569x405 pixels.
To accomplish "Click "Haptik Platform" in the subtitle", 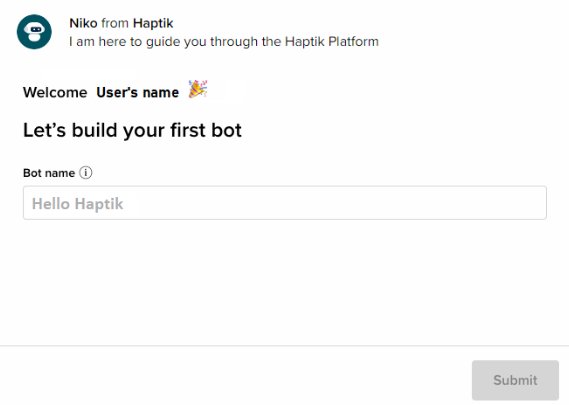I will coord(332,42).
